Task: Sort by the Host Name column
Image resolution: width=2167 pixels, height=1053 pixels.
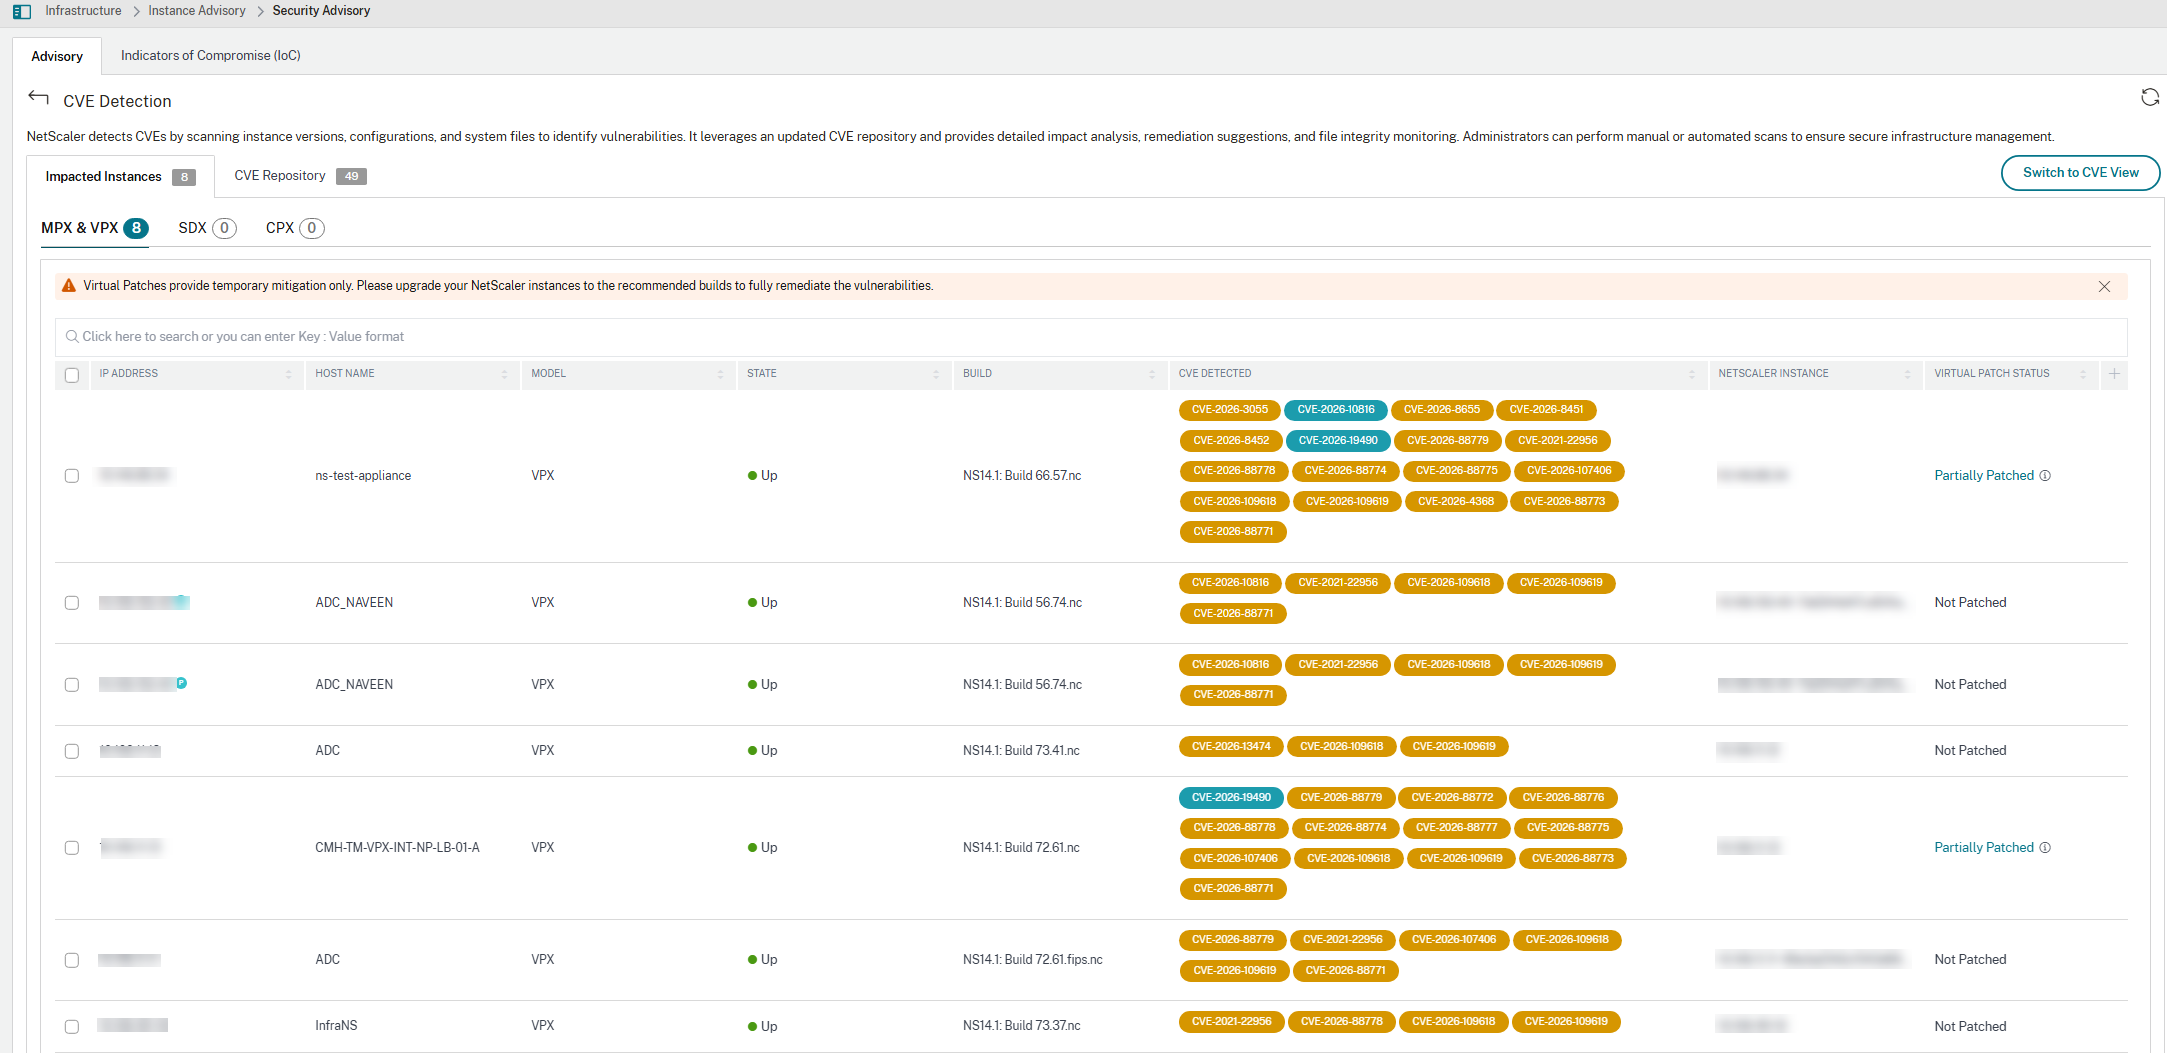Action: pyautogui.click(x=505, y=374)
